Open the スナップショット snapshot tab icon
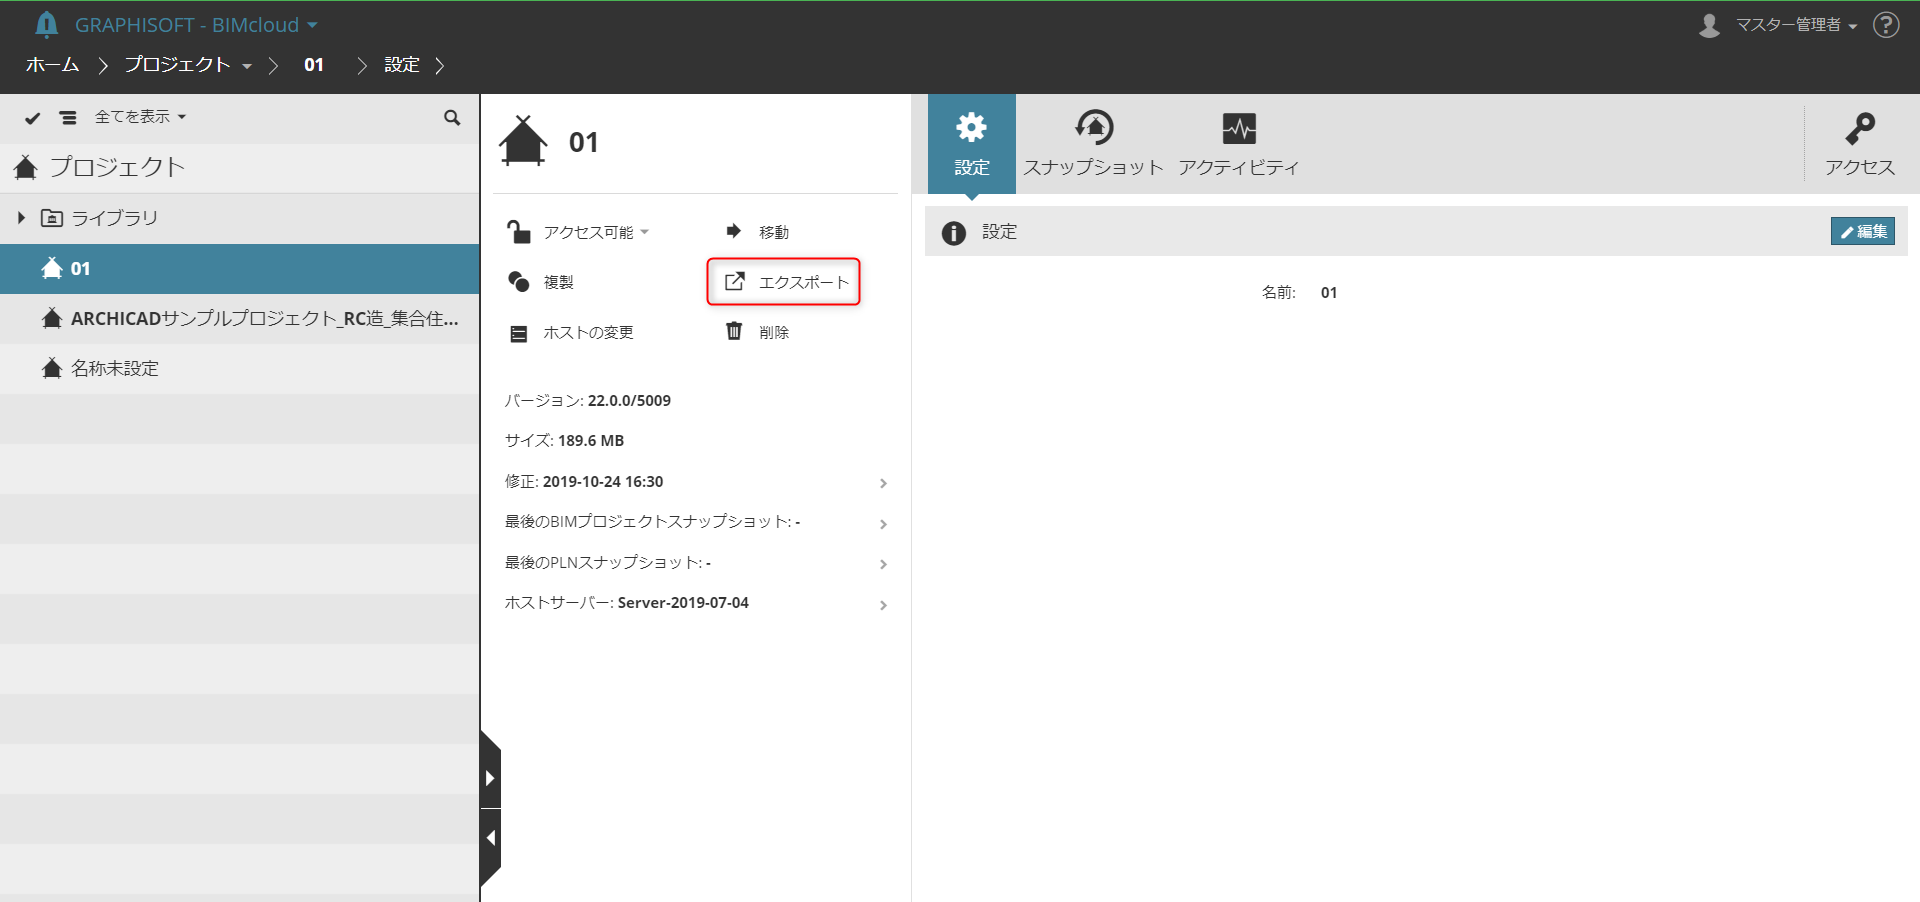 coord(1094,128)
